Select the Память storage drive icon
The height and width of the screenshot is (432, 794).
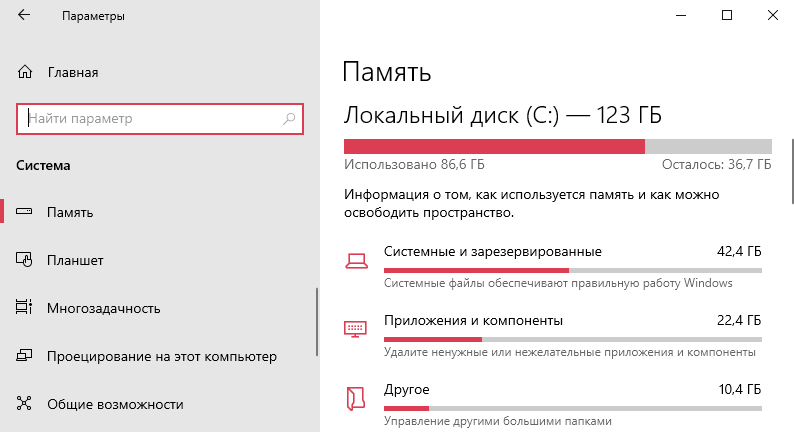click(24, 212)
